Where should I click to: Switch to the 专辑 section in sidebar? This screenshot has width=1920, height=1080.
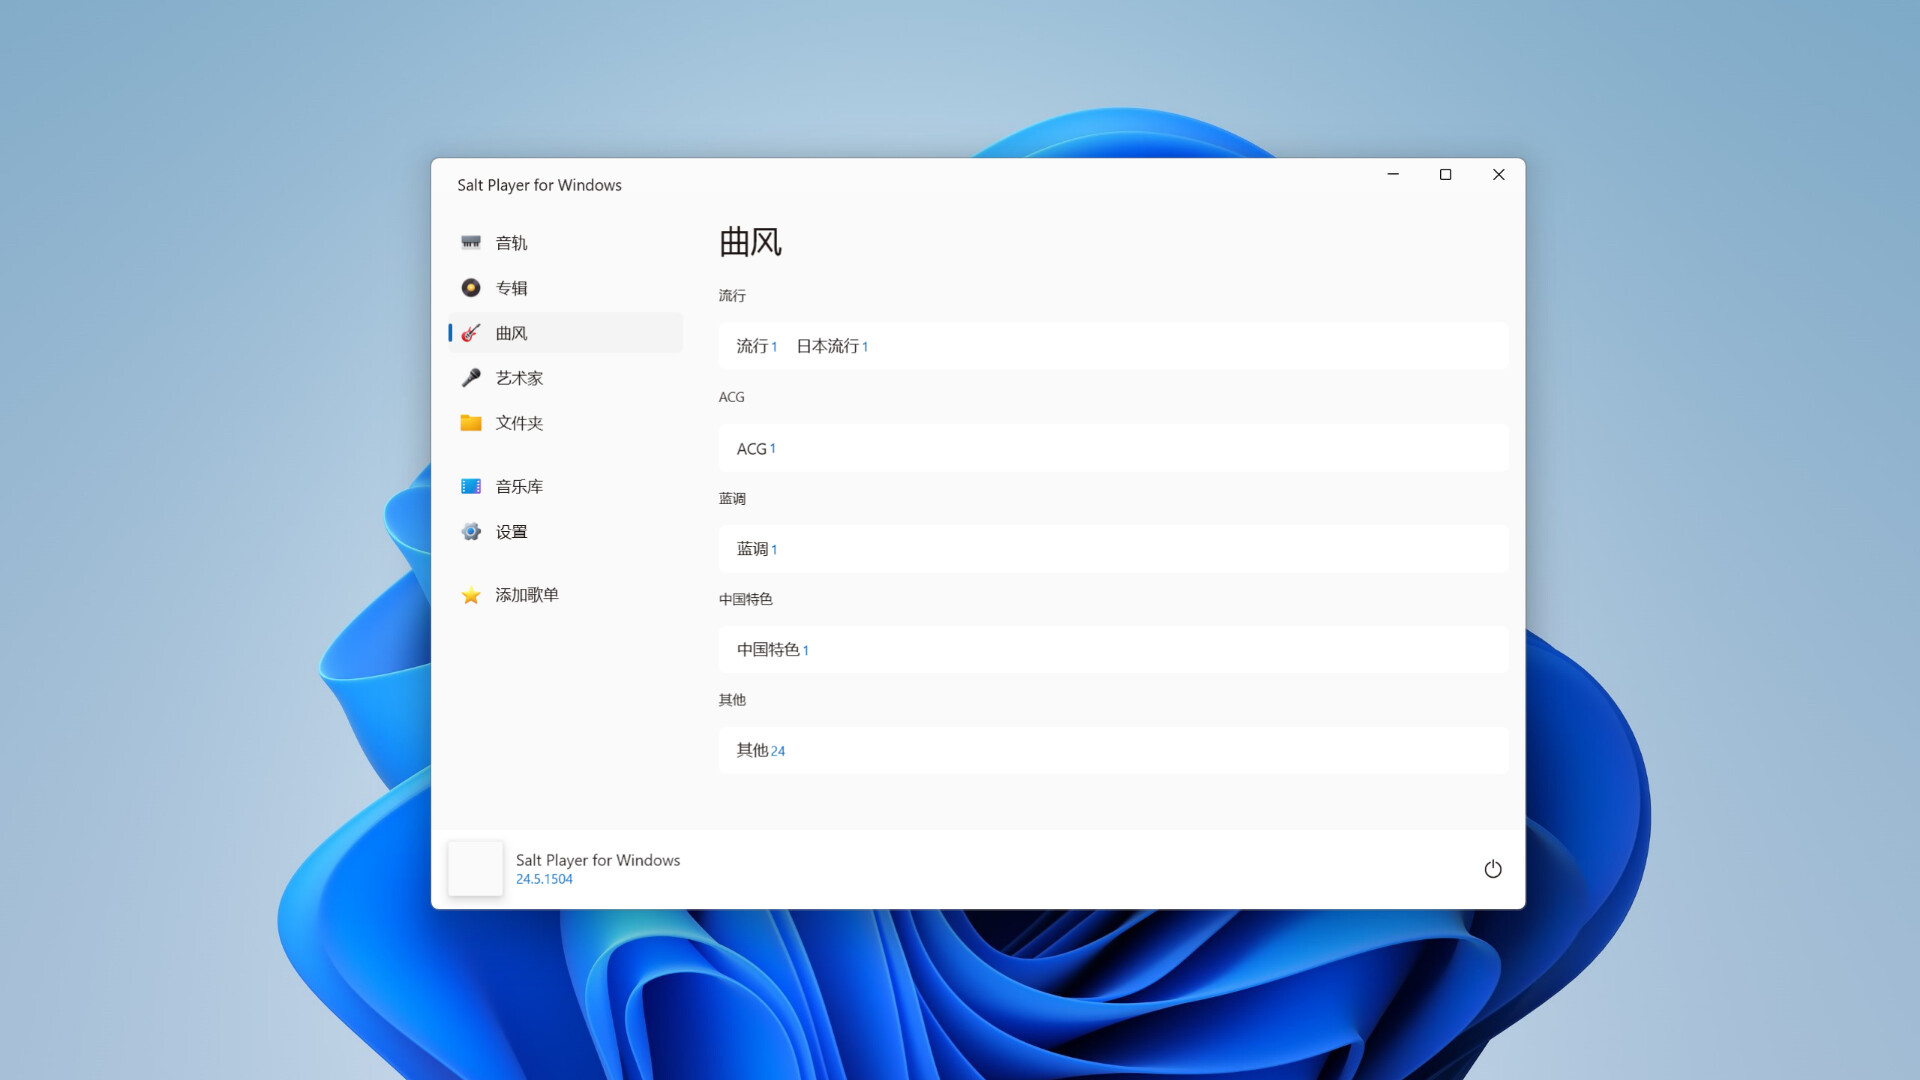[512, 287]
